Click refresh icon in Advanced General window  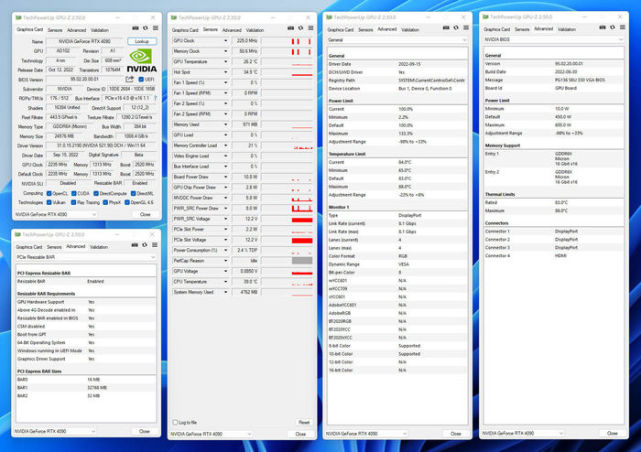point(456,28)
